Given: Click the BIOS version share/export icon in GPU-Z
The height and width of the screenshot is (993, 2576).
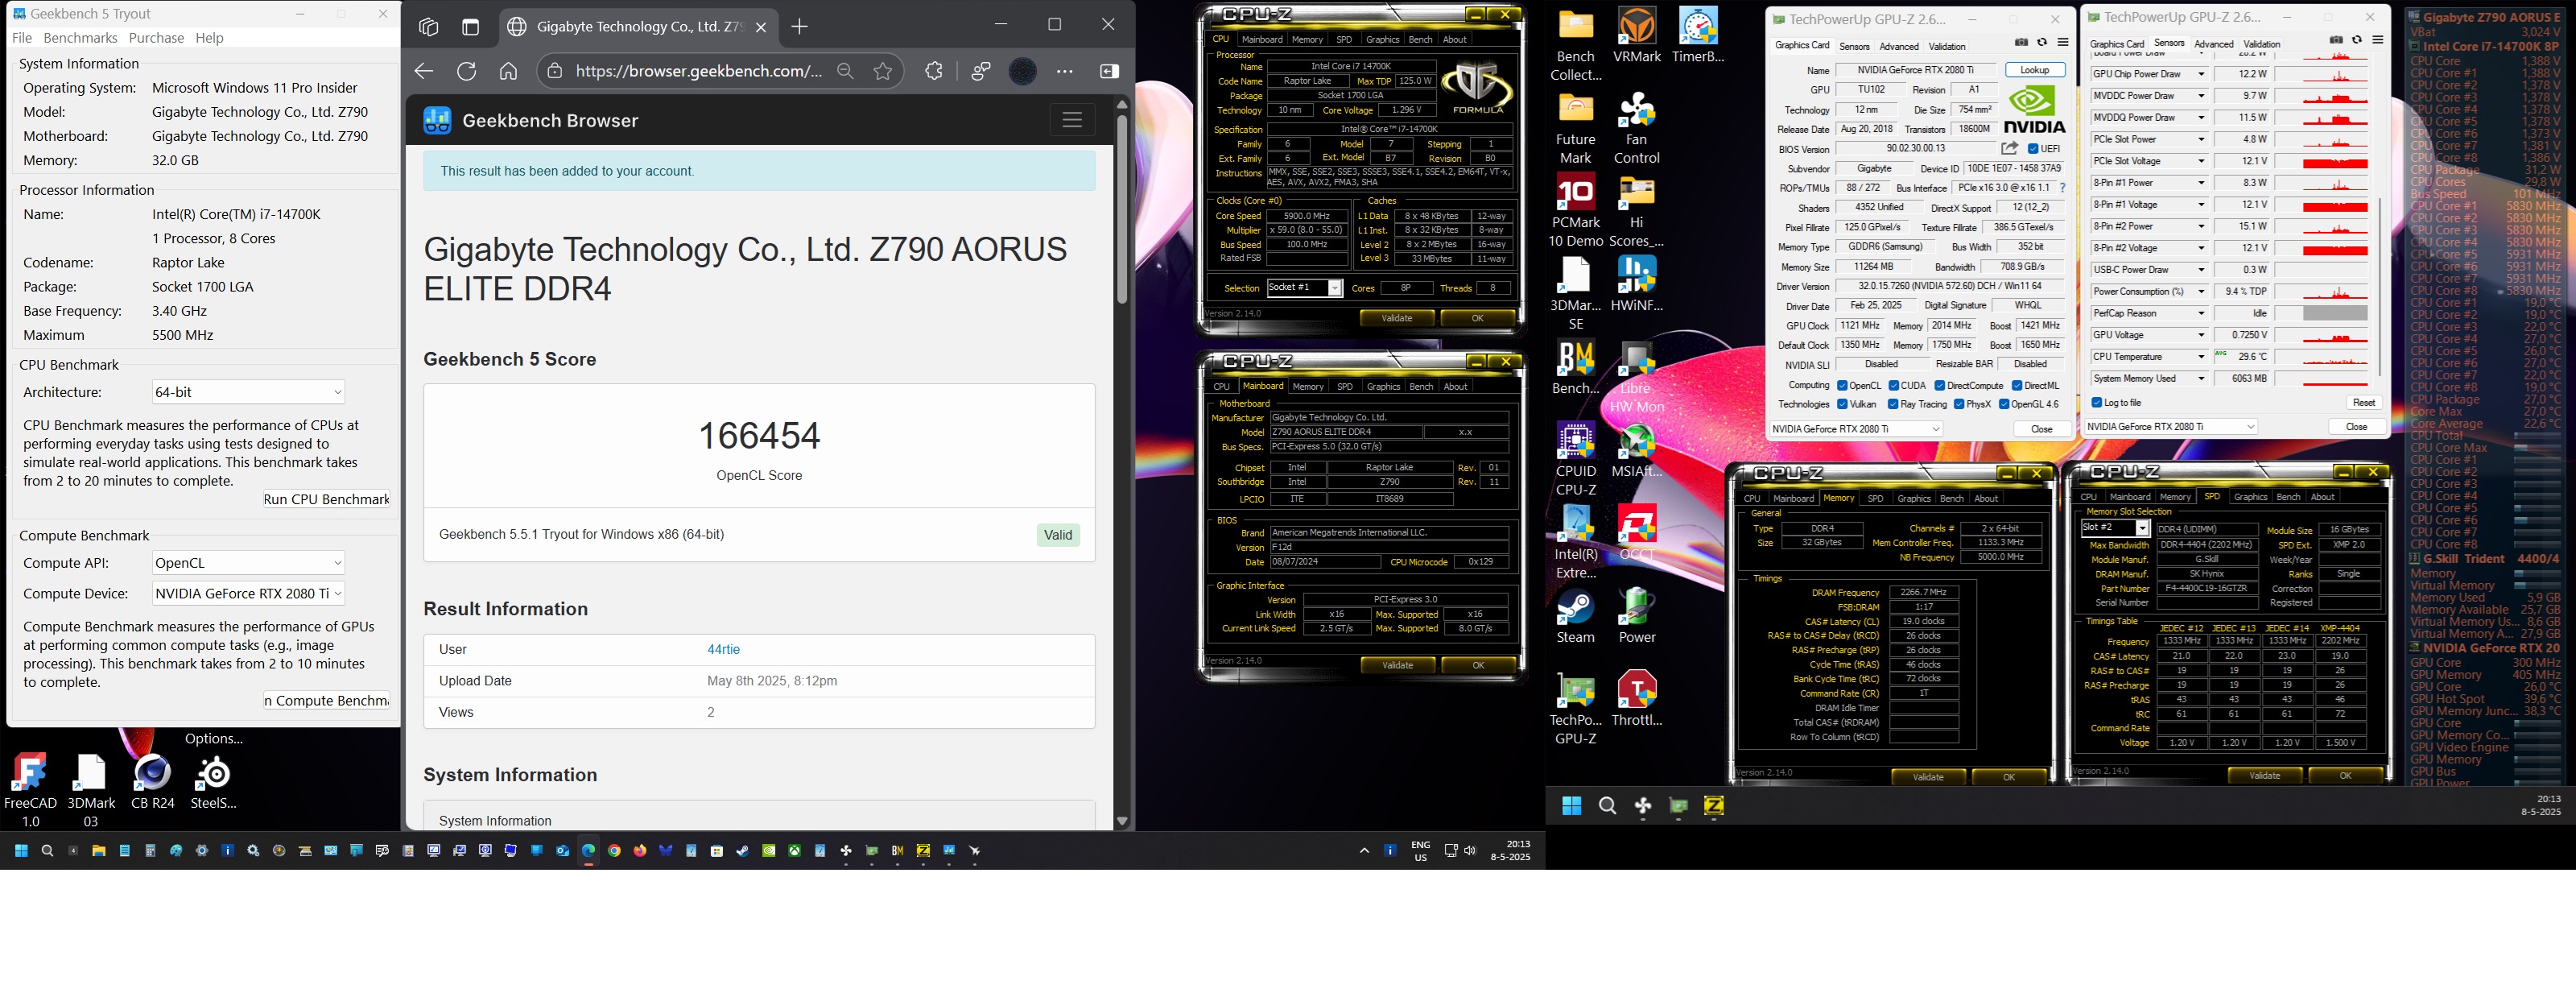Looking at the screenshot, I should [x=2009, y=148].
